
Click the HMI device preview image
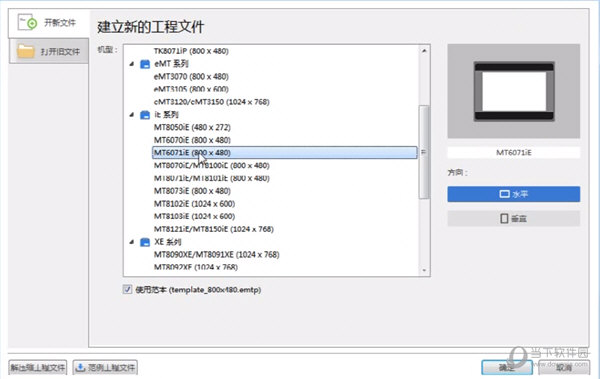click(514, 91)
